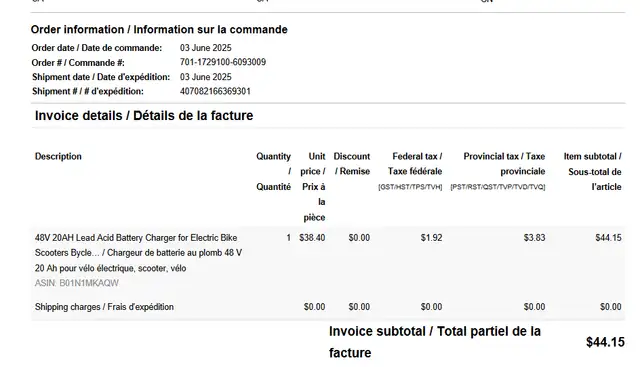Click the $1.92 federal tax amount
The height and width of the screenshot is (367, 640).
click(x=431, y=238)
